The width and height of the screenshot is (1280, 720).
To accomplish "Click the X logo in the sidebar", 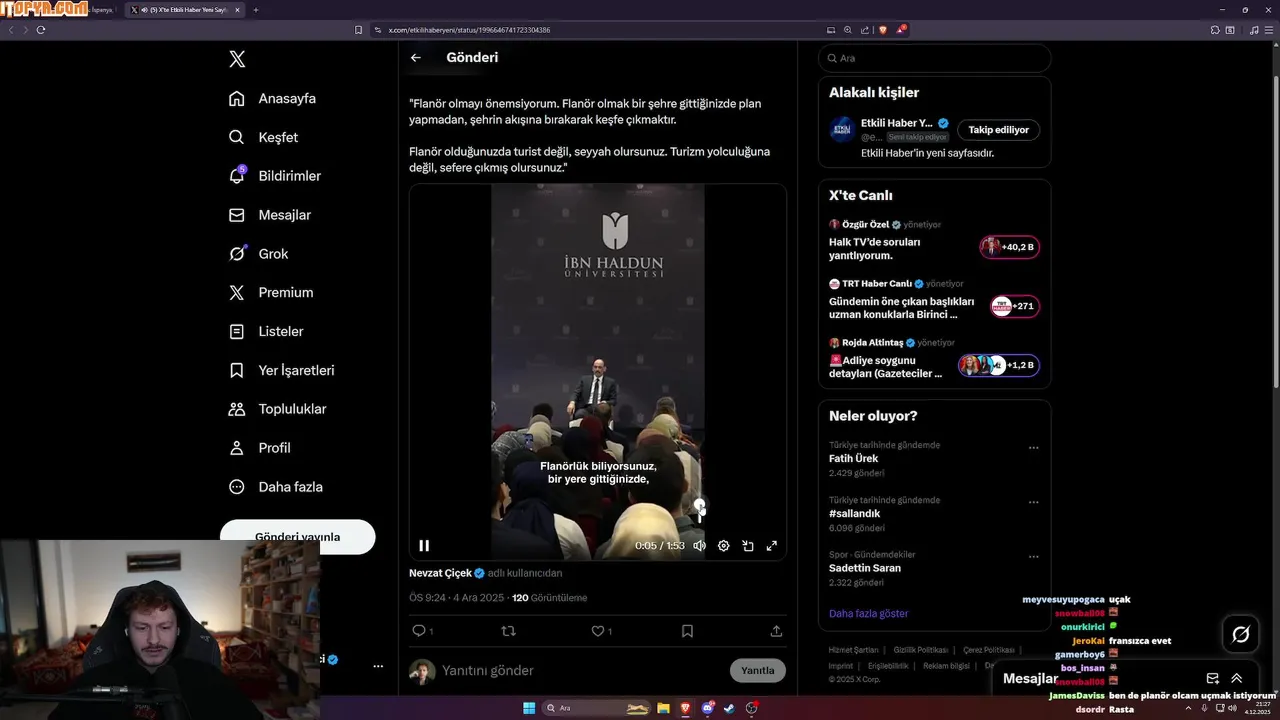I will click(x=237, y=59).
